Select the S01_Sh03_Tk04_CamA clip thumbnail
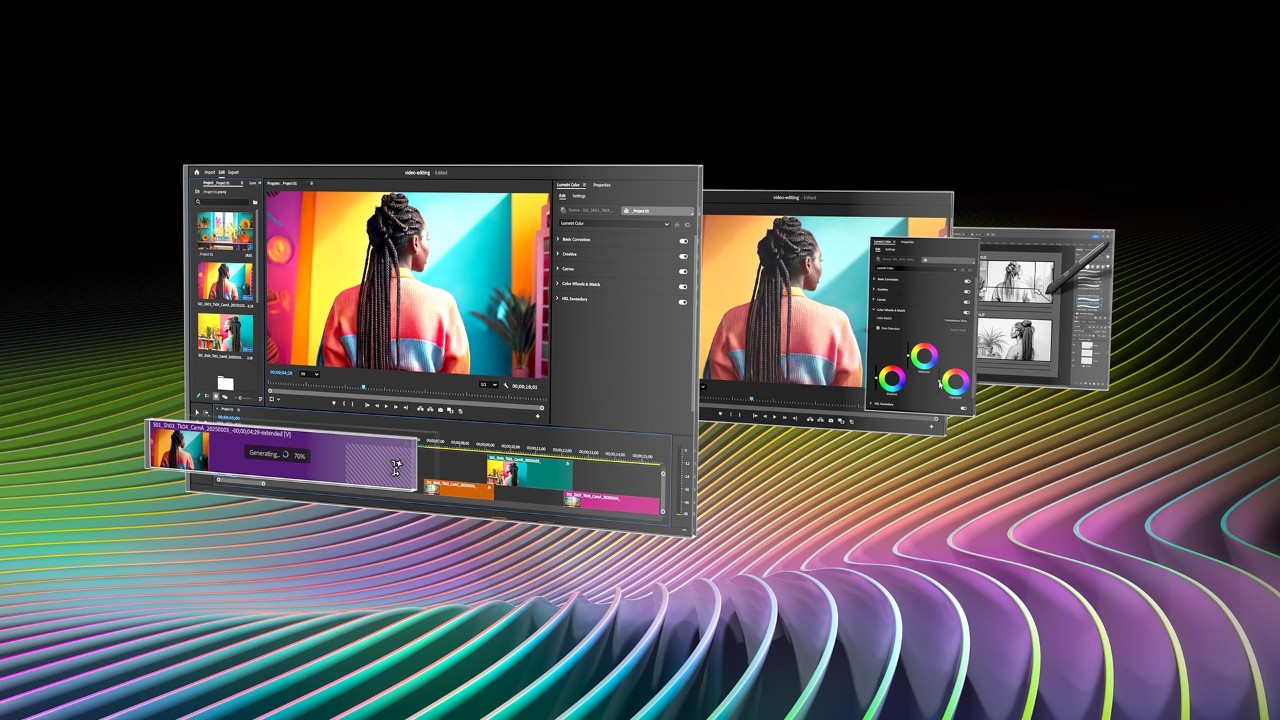The height and width of the screenshot is (720, 1280). tap(225, 277)
